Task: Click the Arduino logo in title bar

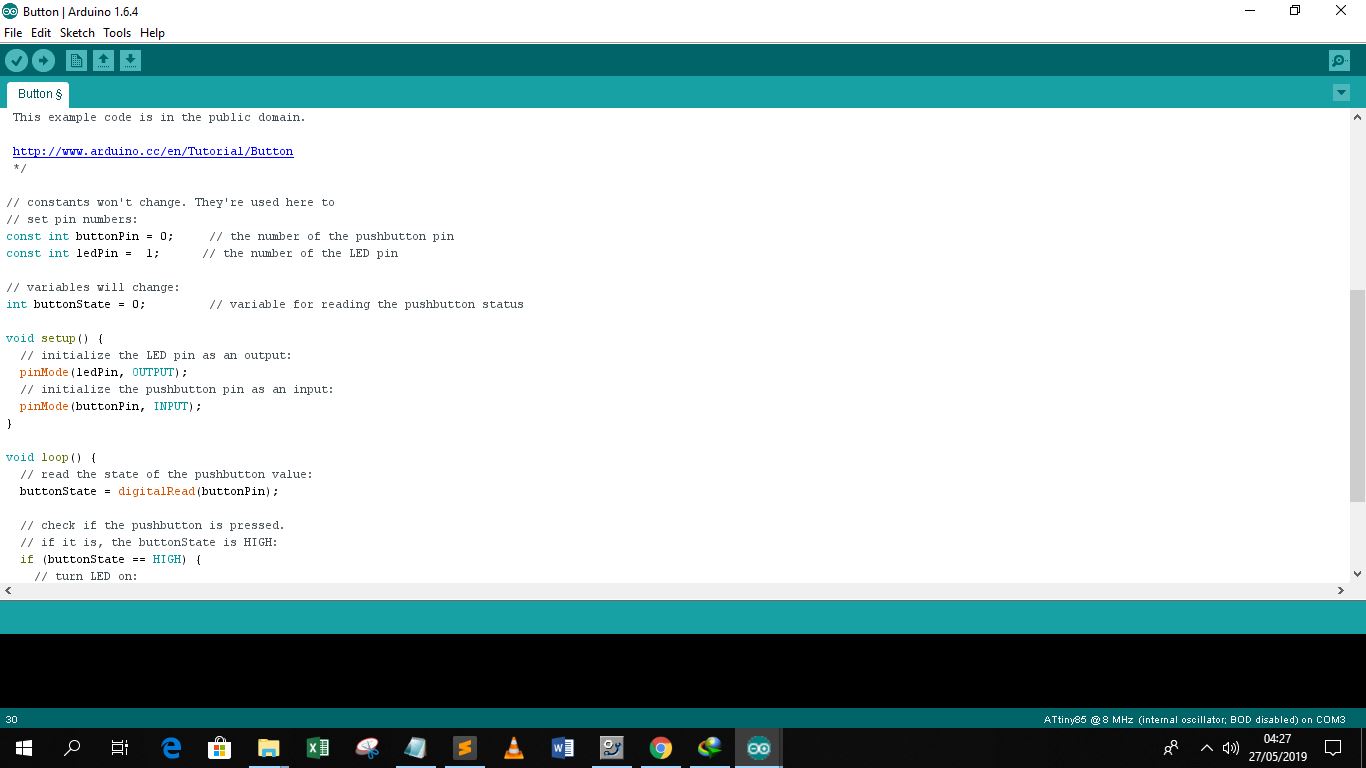Action: click(10, 11)
